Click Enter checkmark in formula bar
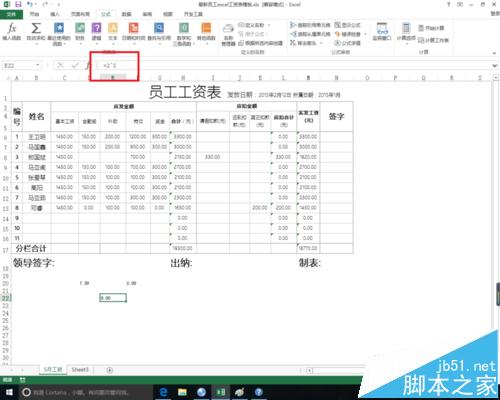This screenshot has height=400, width=500. click(x=75, y=65)
